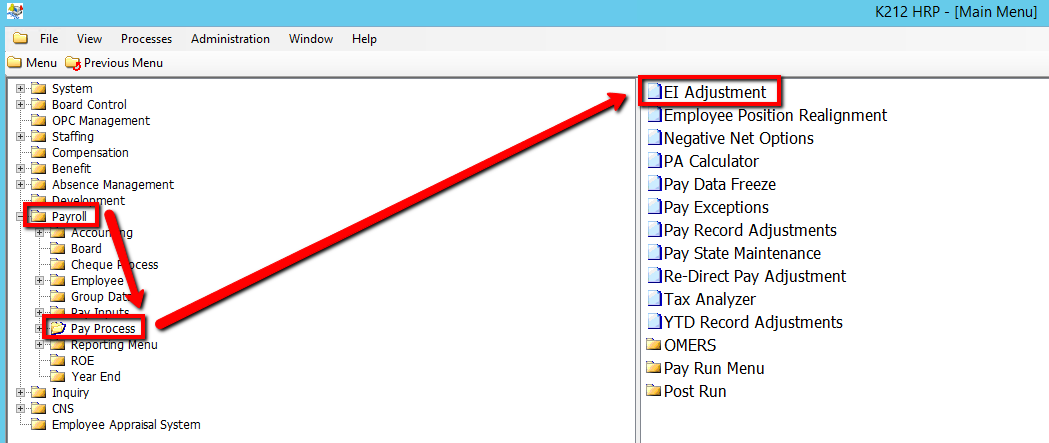
Task: Expand the System tree node
Action: click(x=20, y=89)
